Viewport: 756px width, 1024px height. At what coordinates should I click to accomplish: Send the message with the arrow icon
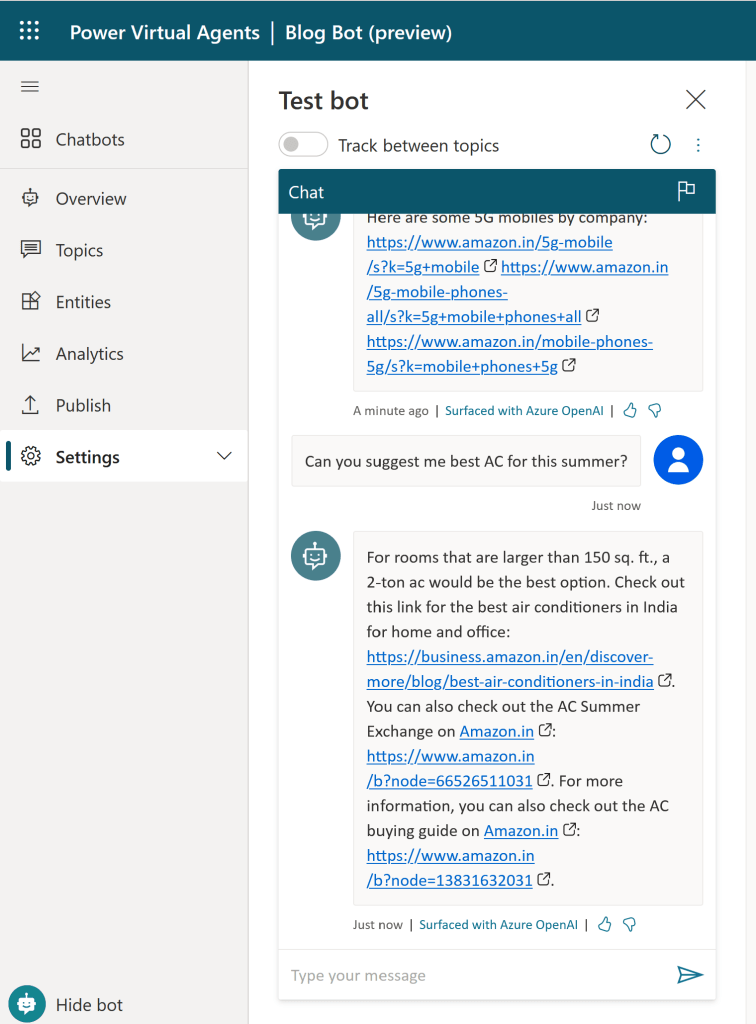point(690,975)
